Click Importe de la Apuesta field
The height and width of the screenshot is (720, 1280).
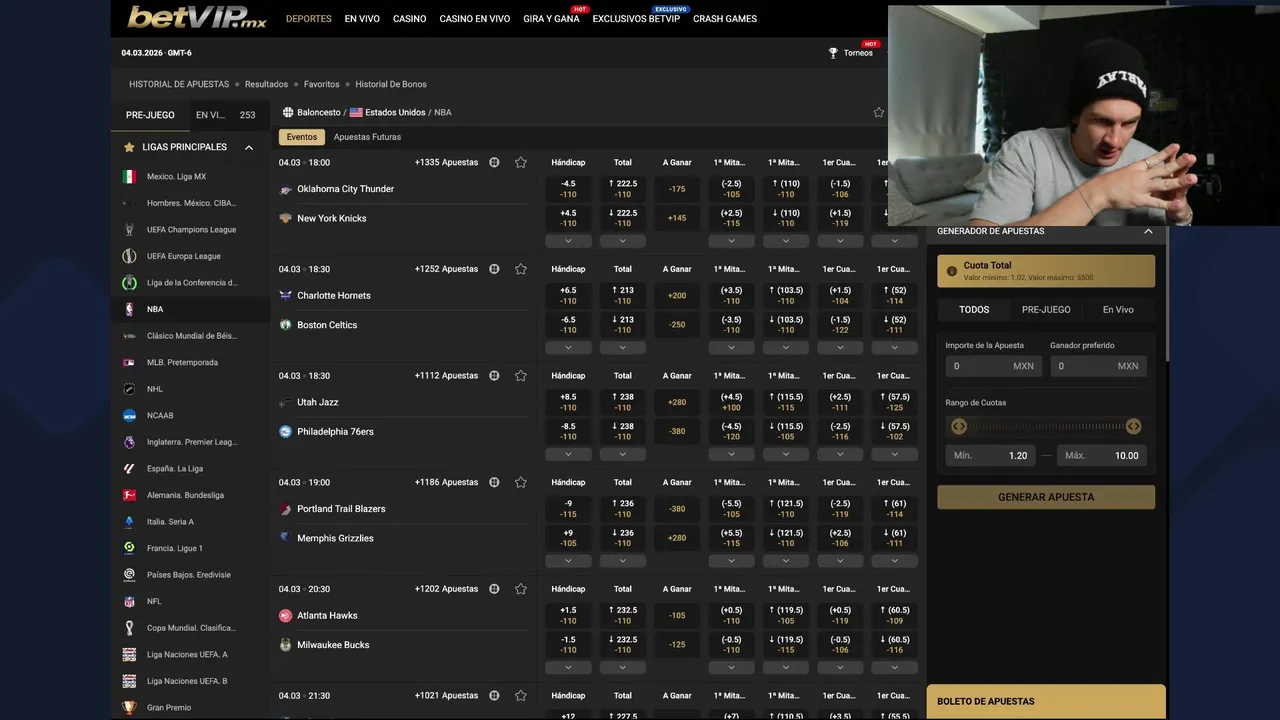click(994, 366)
